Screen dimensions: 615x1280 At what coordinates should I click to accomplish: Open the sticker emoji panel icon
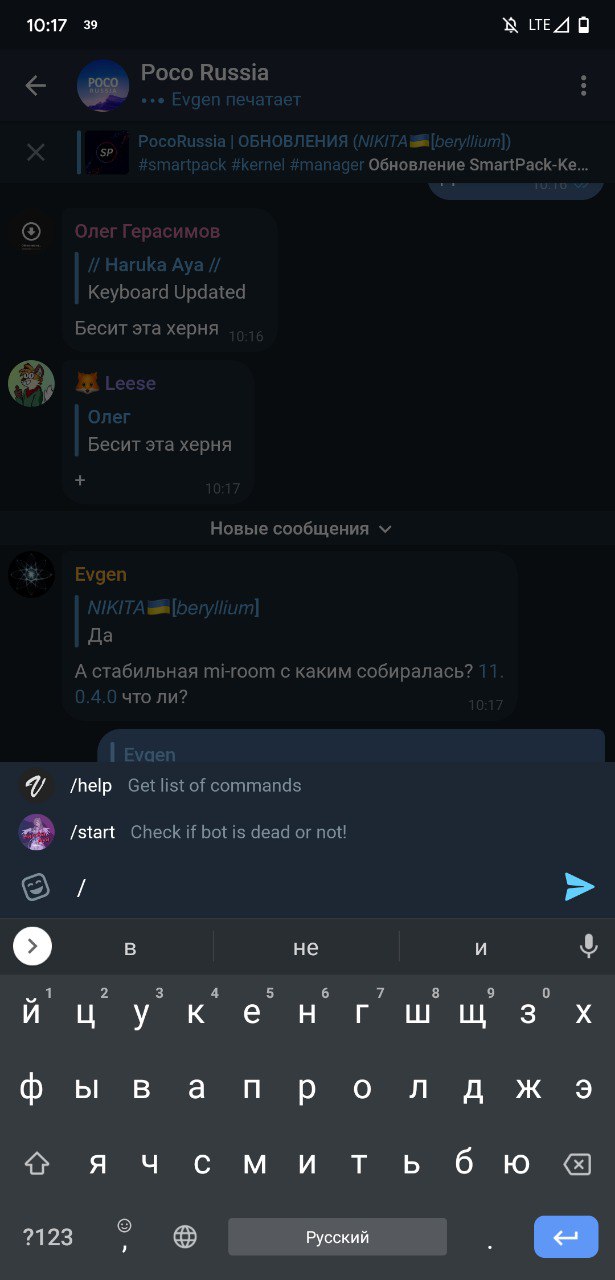pos(36,887)
